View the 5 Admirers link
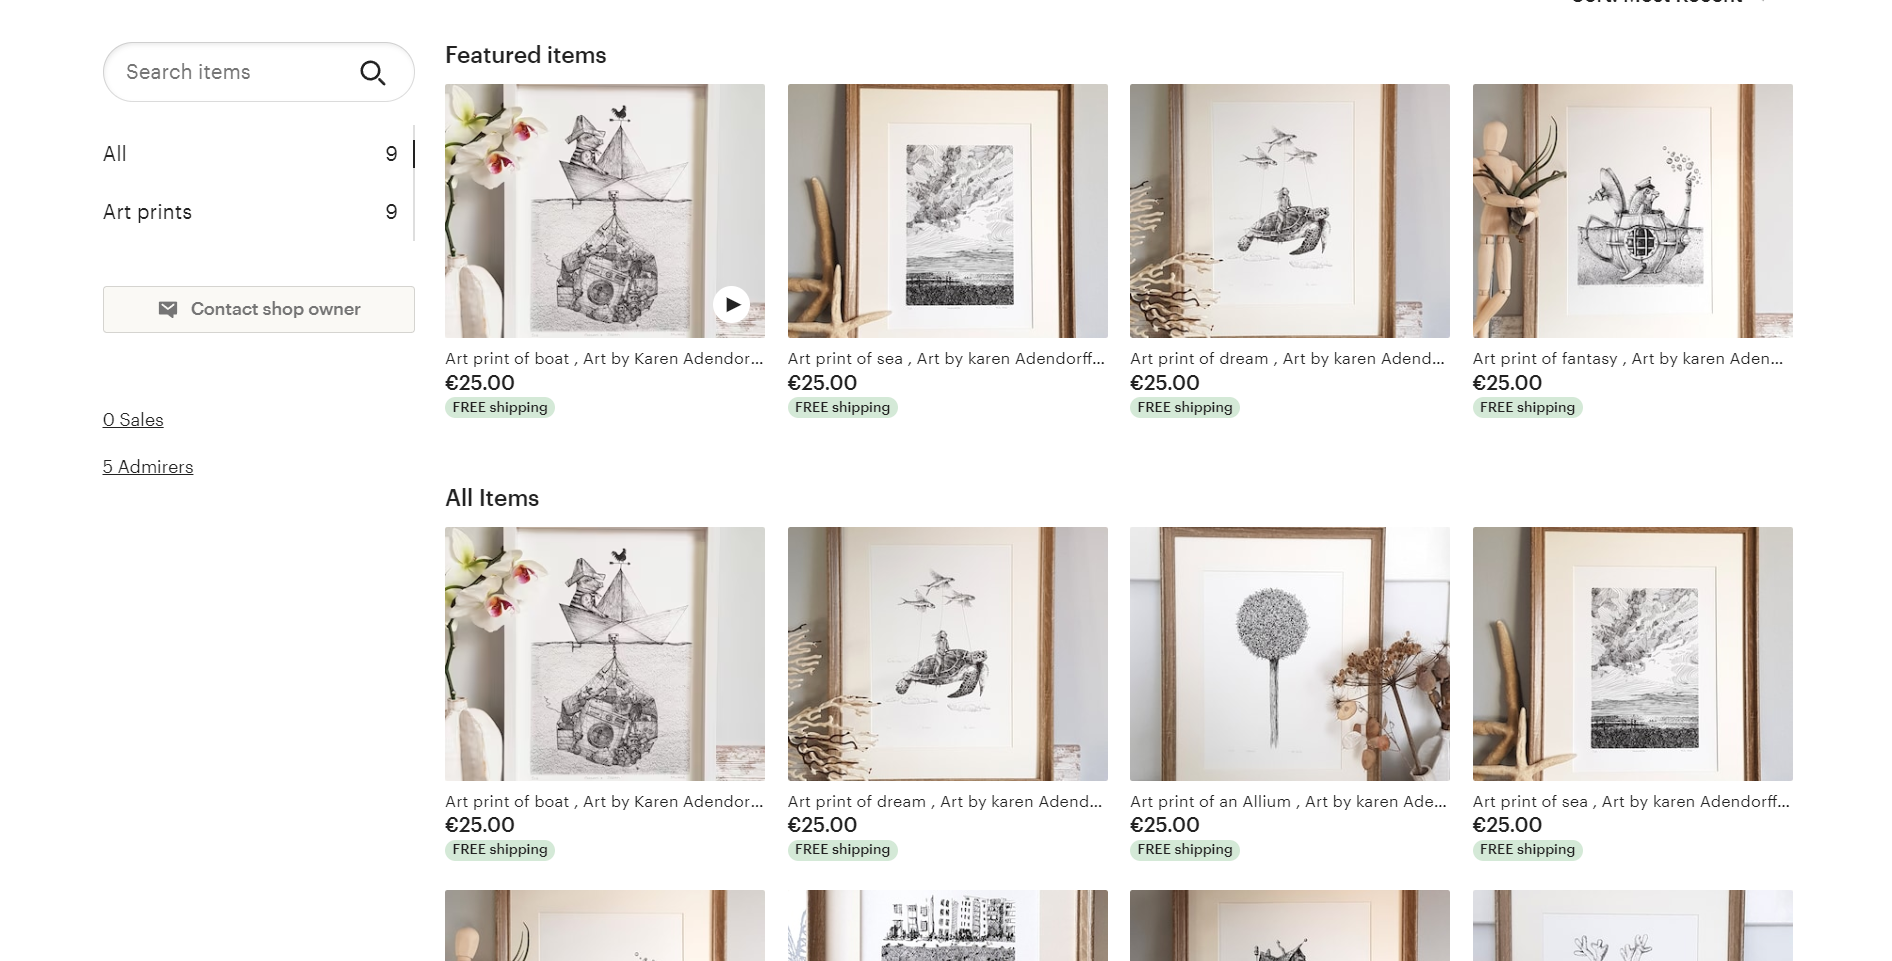Screen dimensions: 1892x961 [x=148, y=467]
